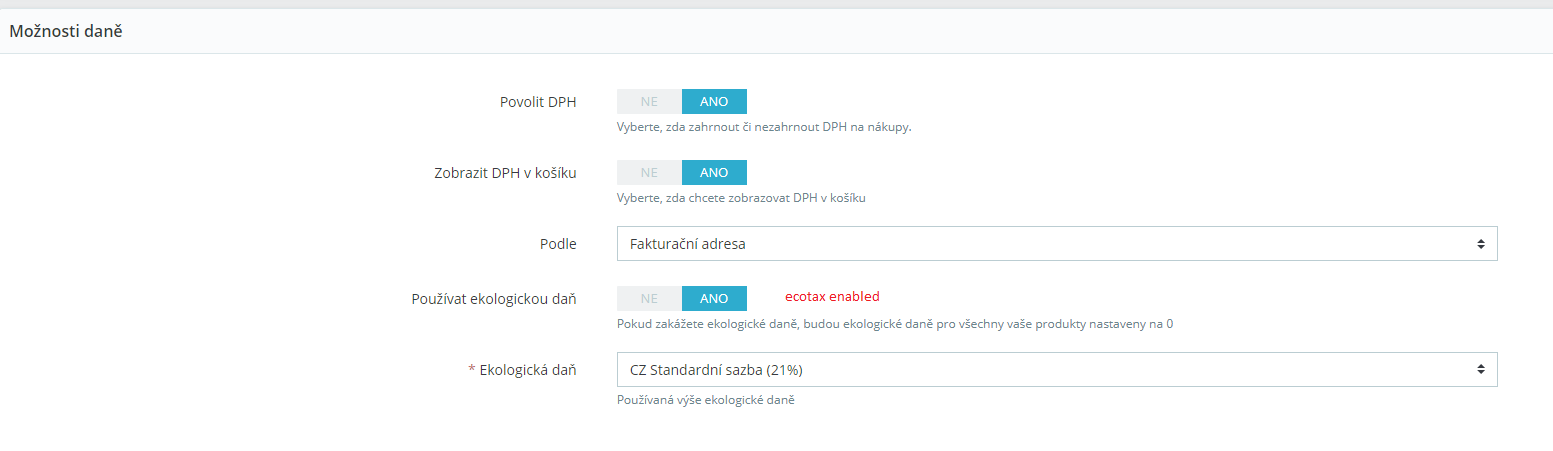Select ANO for Zobrazit DPH v košíku

pyautogui.click(x=714, y=173)
